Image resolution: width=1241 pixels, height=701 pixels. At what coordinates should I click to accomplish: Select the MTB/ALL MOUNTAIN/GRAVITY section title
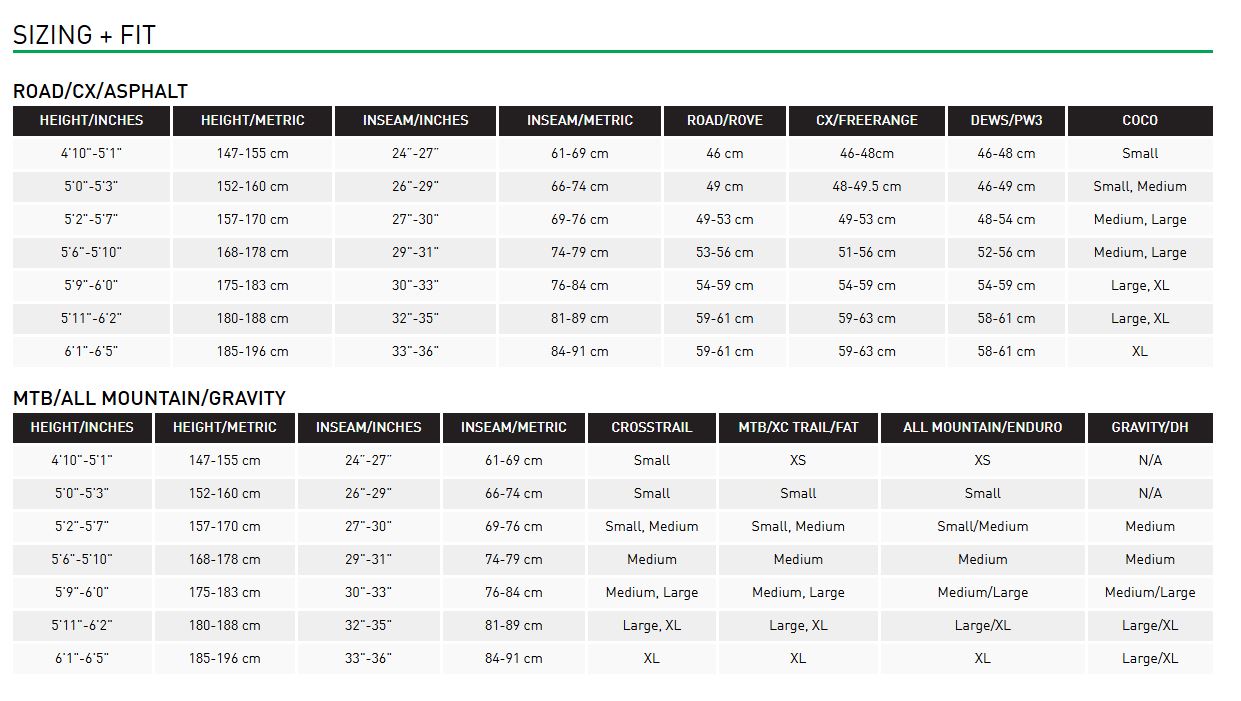(x=149, y=398)
